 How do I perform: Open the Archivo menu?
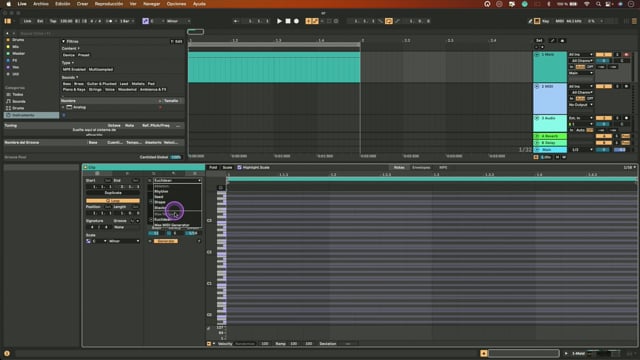(41, 4)
